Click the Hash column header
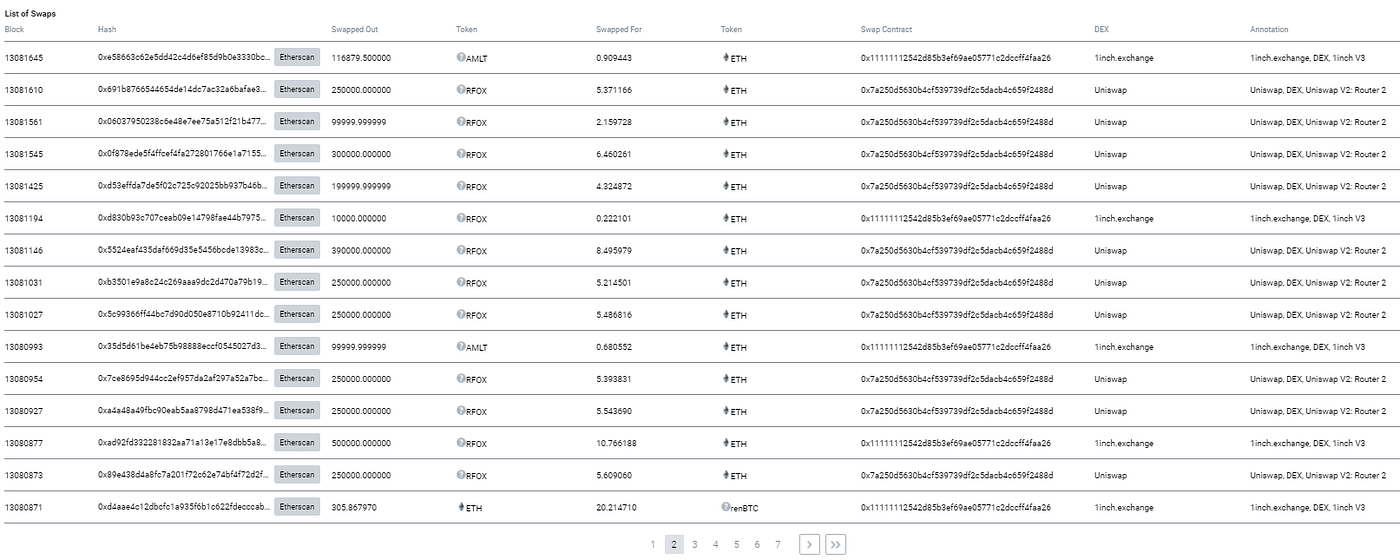The image size is (1400, 560). coord(107,30)
